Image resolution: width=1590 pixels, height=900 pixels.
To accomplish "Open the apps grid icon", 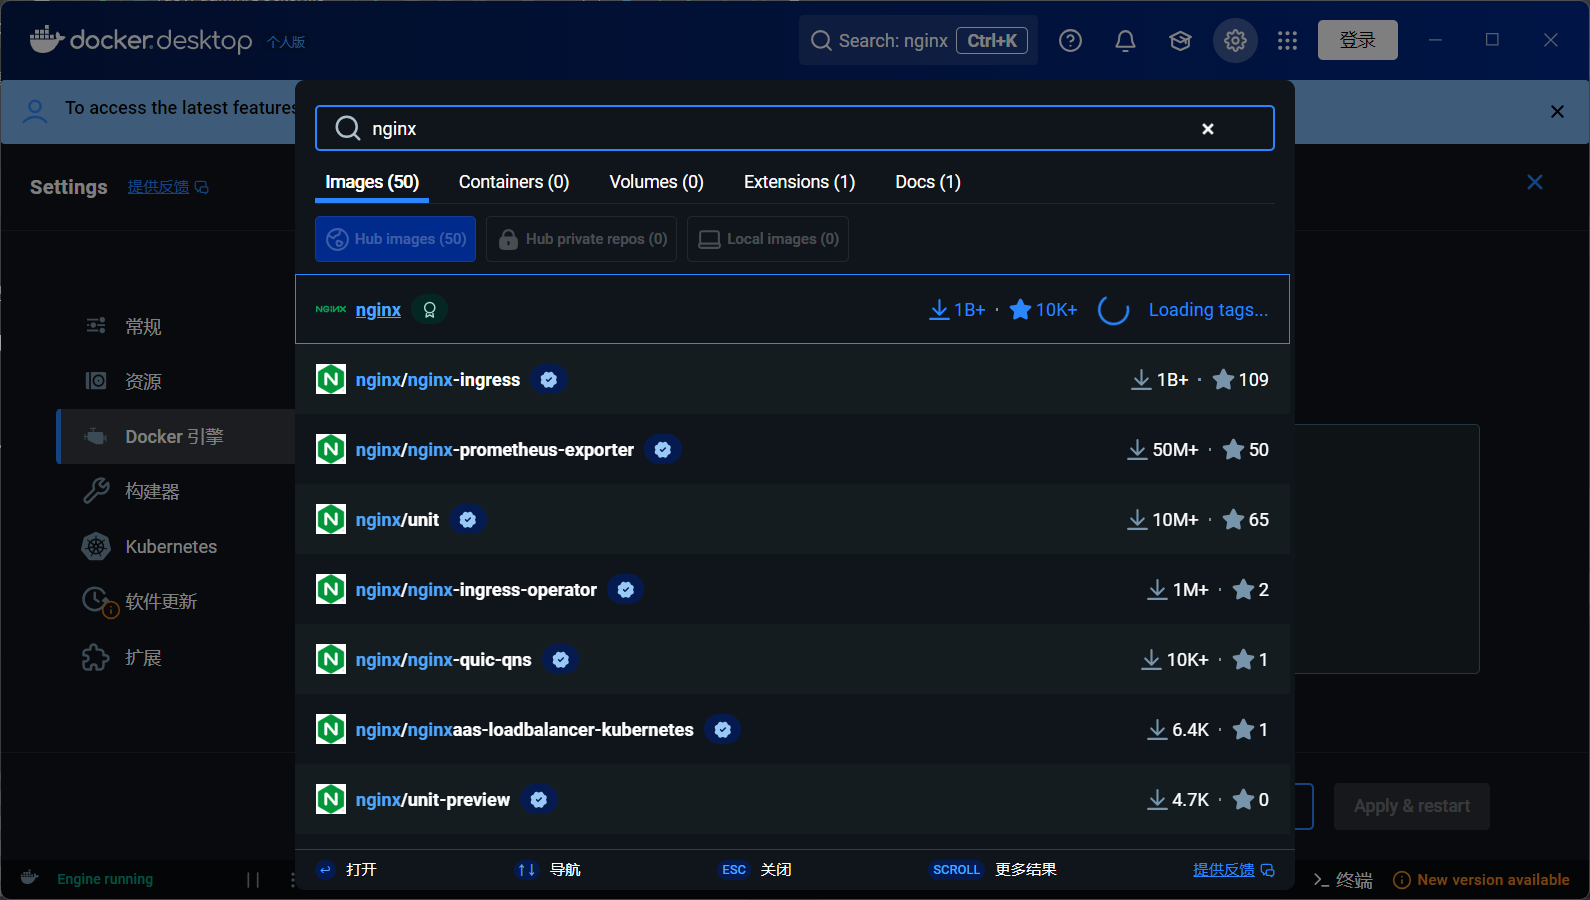I will (1287, 41).
